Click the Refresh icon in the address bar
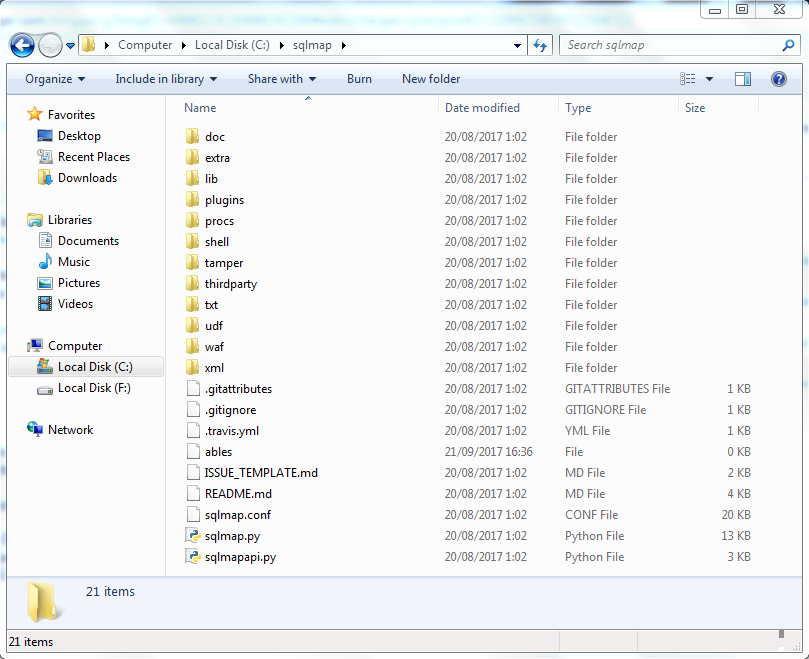809x659 pixels. point(540,45)
